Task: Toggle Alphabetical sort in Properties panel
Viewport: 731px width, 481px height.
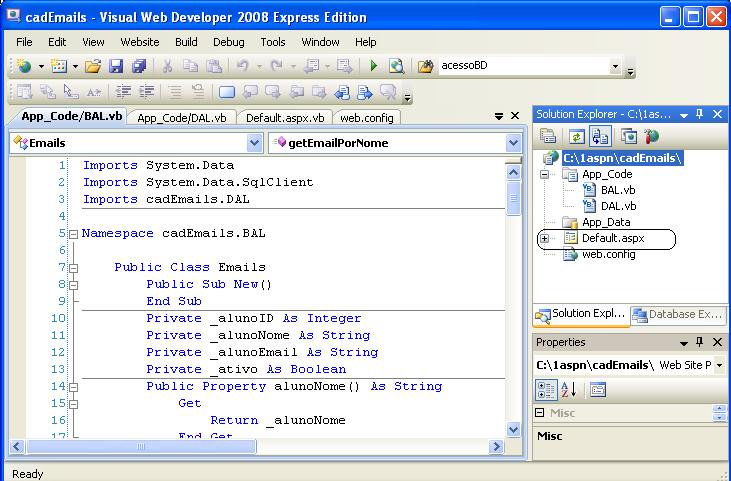Action: coord(569,390)
